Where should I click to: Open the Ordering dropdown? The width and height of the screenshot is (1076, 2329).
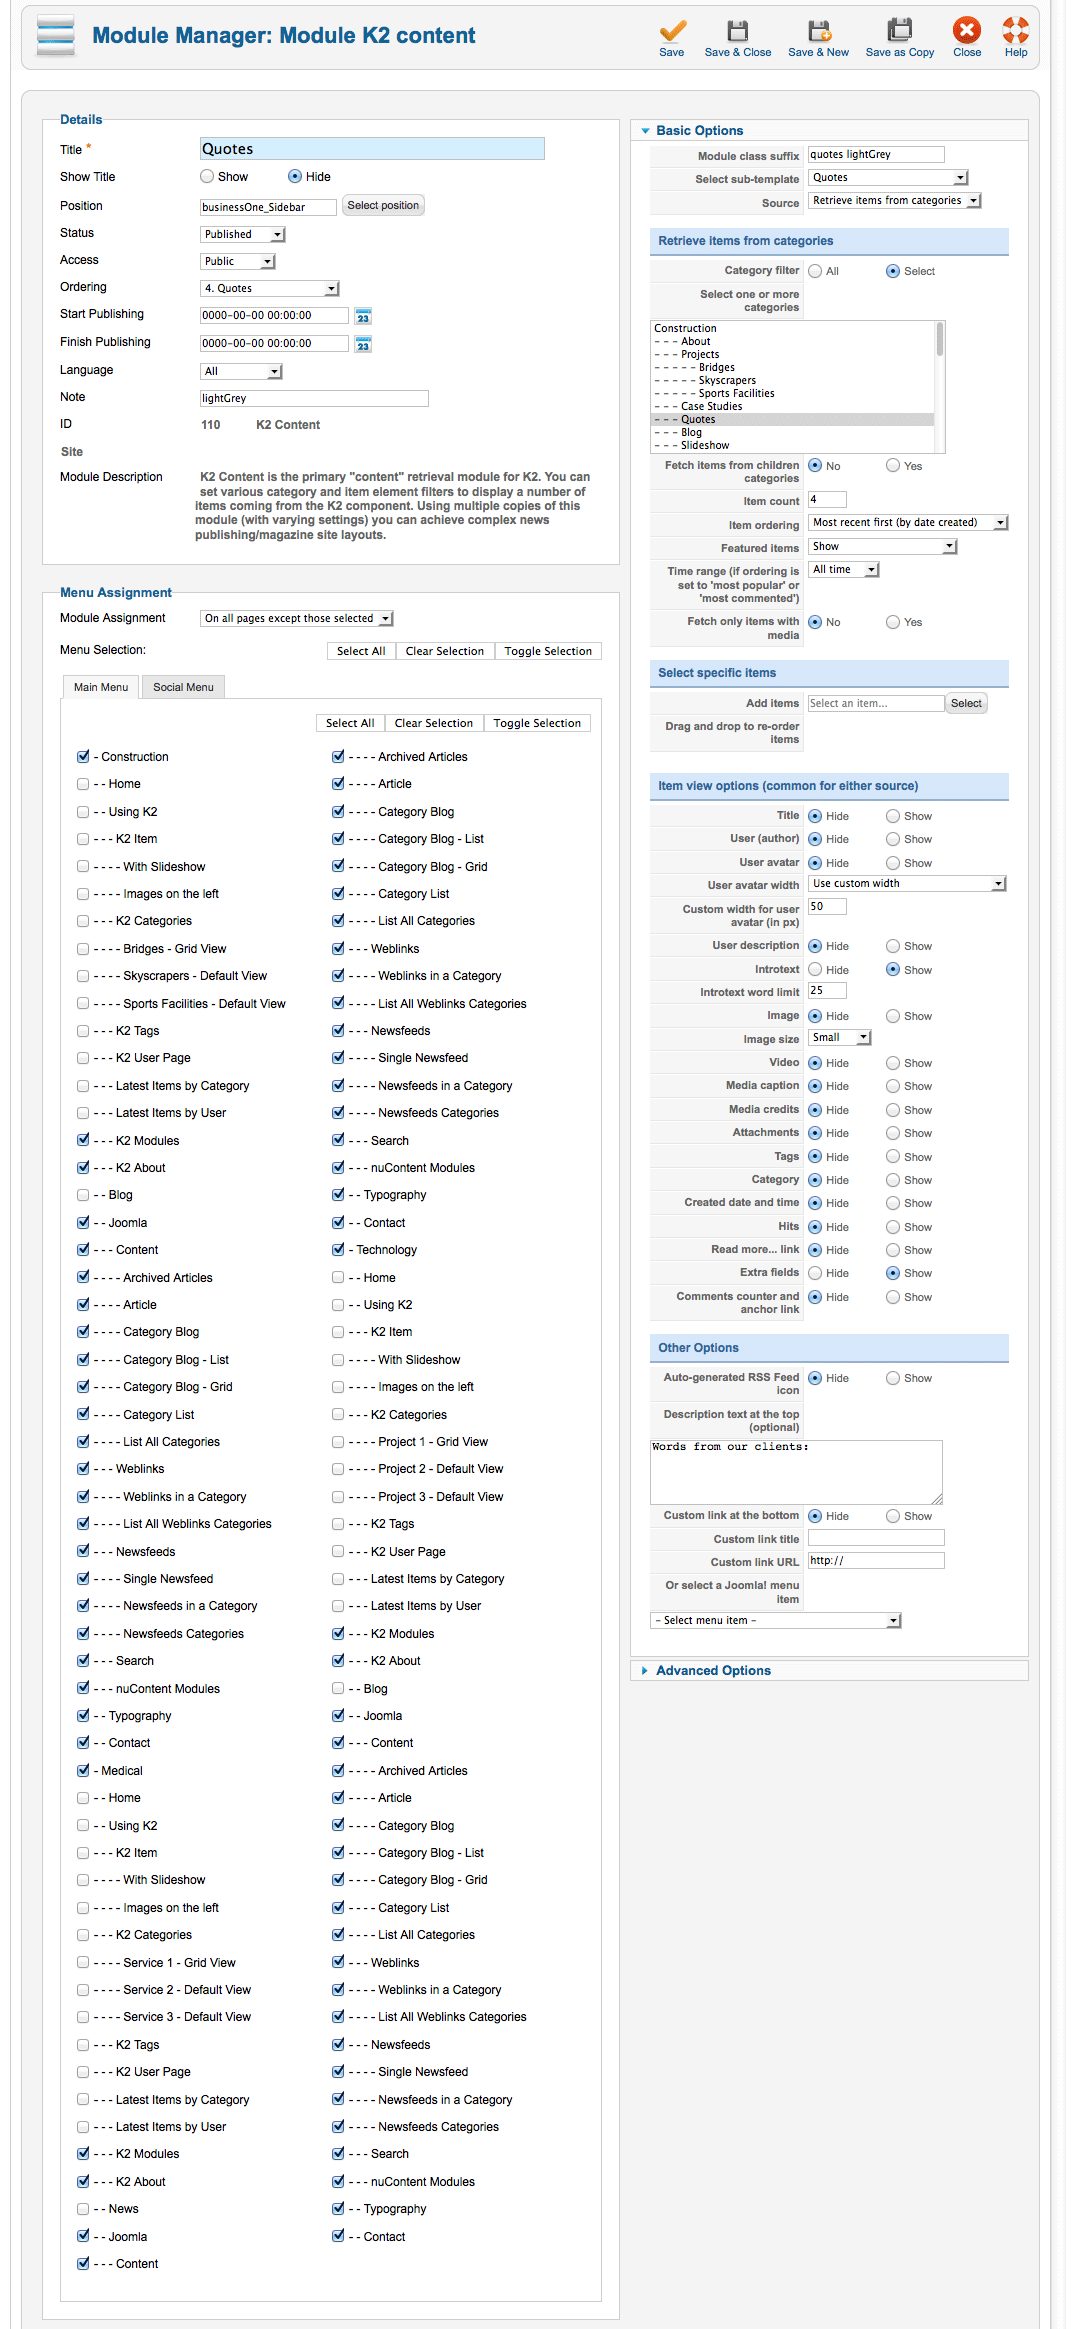click(270, 289)
